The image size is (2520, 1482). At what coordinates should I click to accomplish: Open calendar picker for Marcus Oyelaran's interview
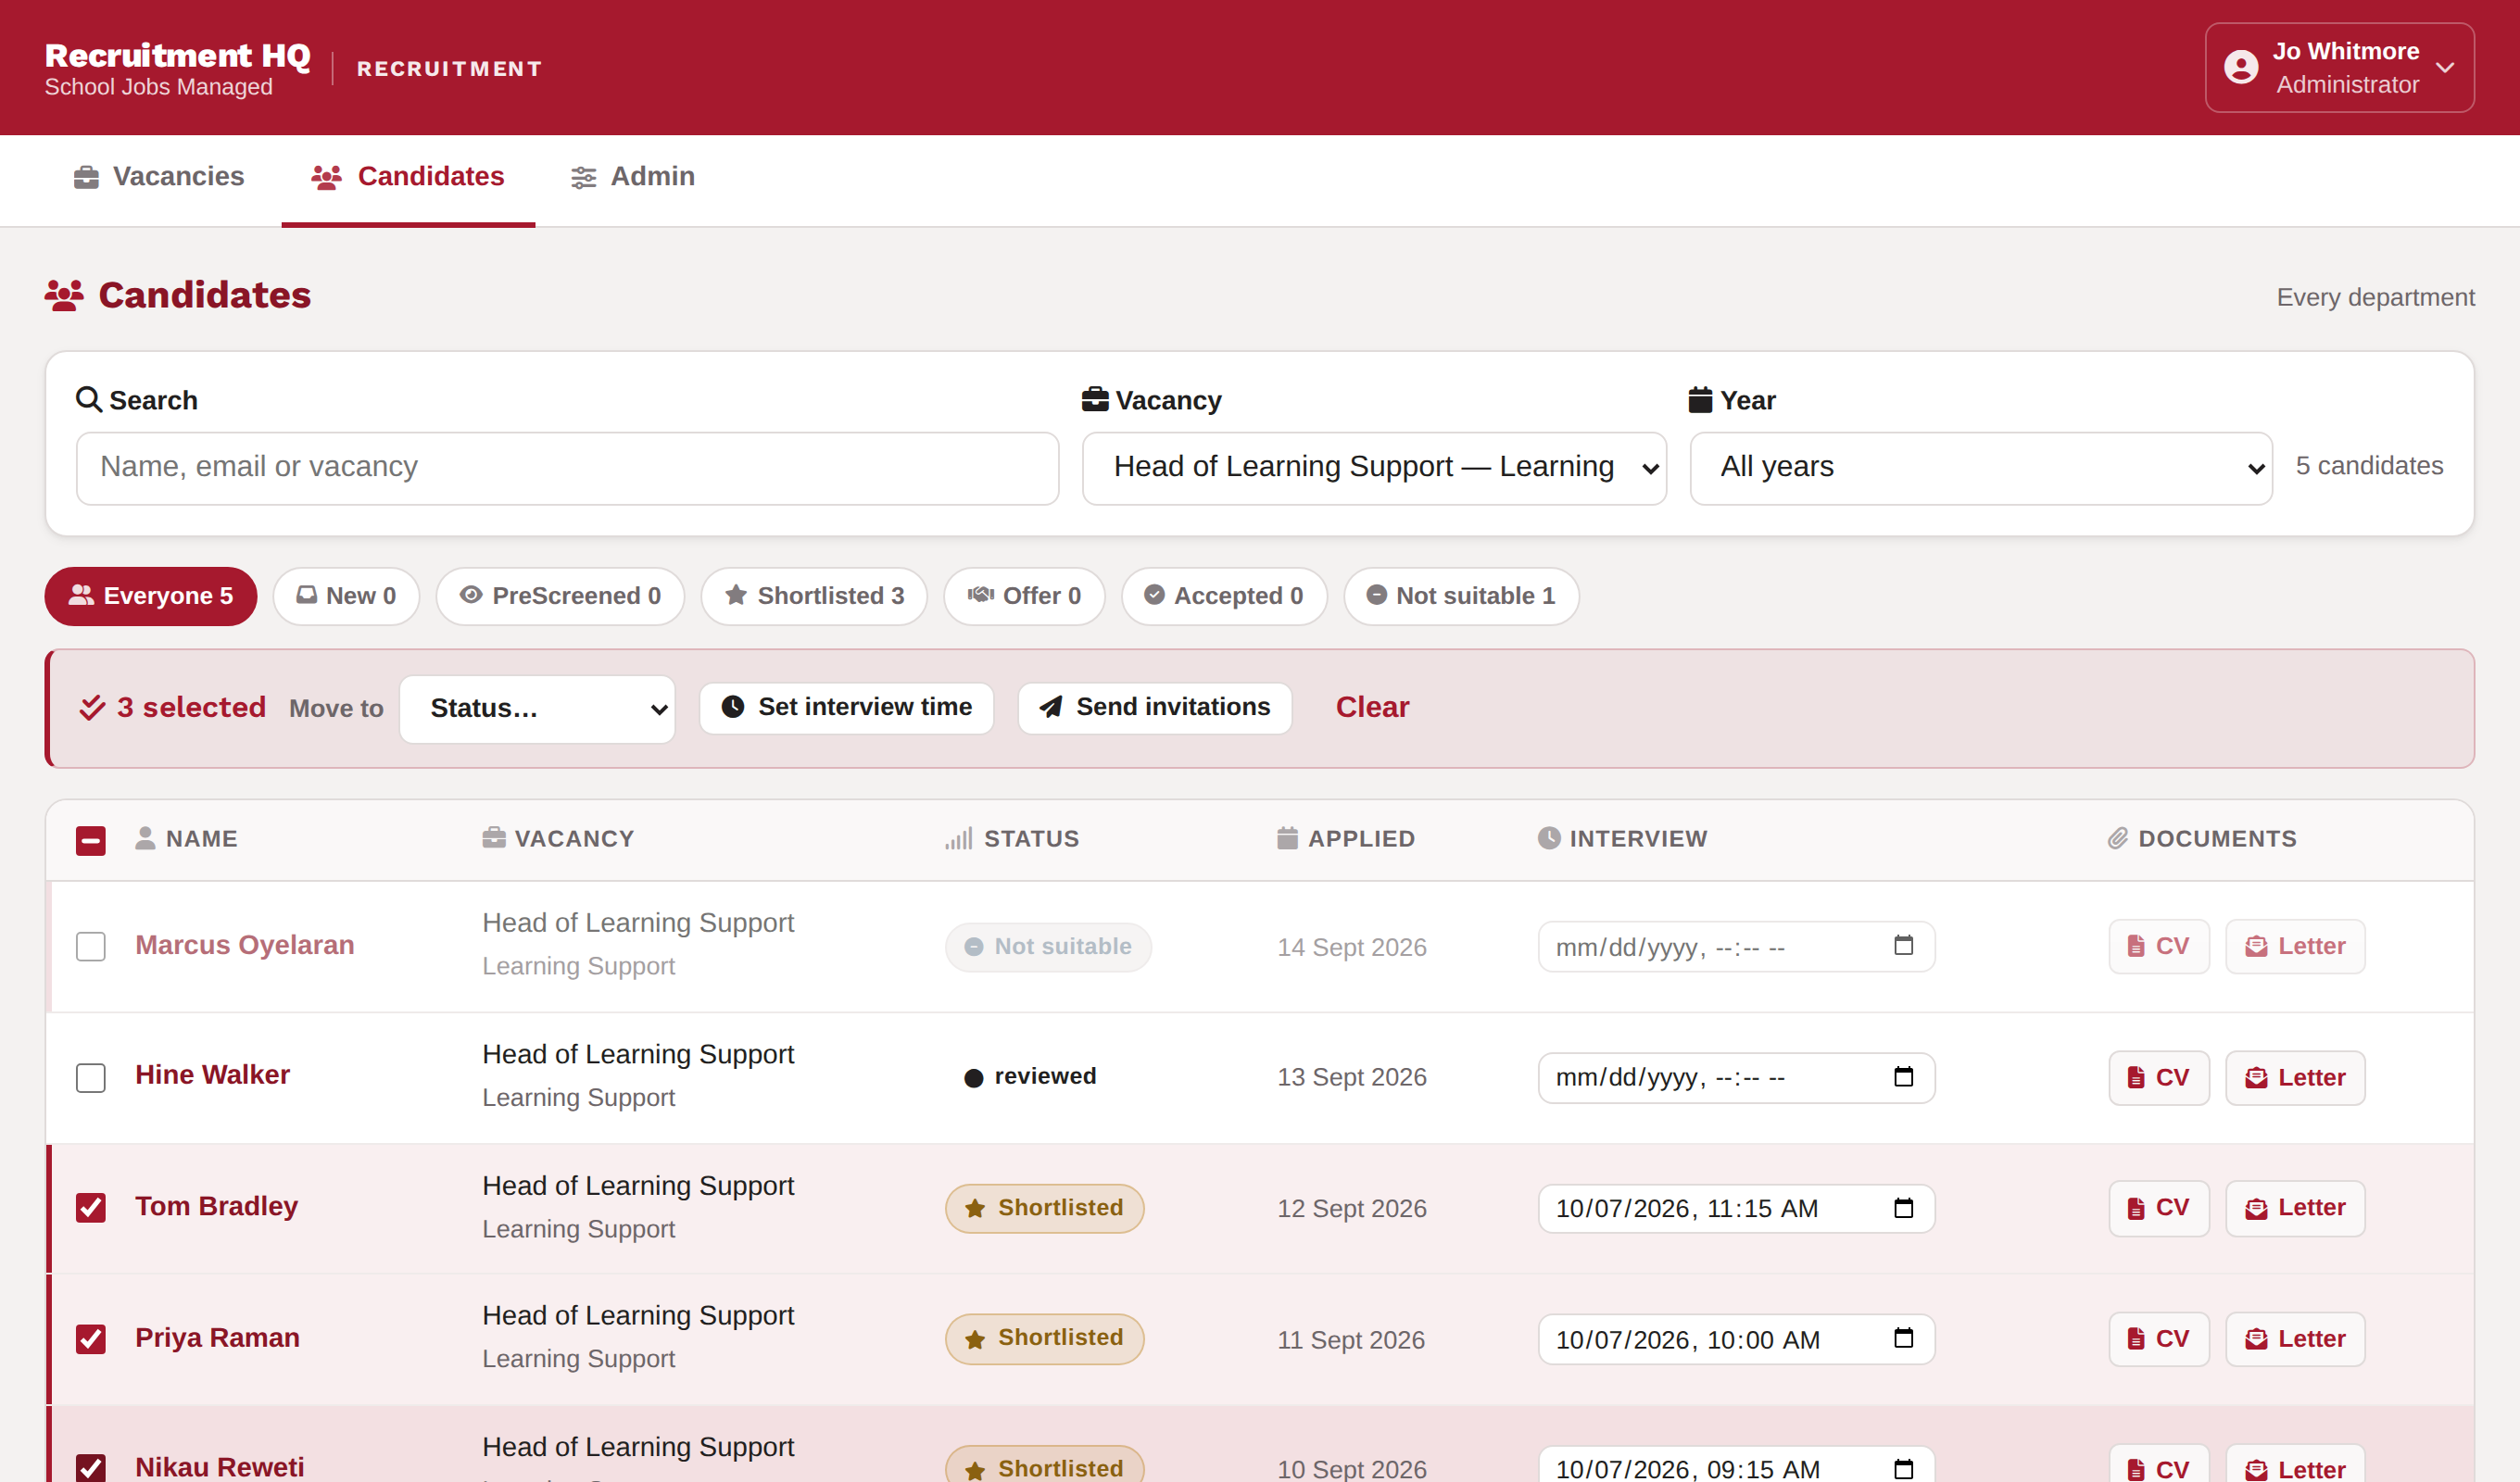point(1903,946)
